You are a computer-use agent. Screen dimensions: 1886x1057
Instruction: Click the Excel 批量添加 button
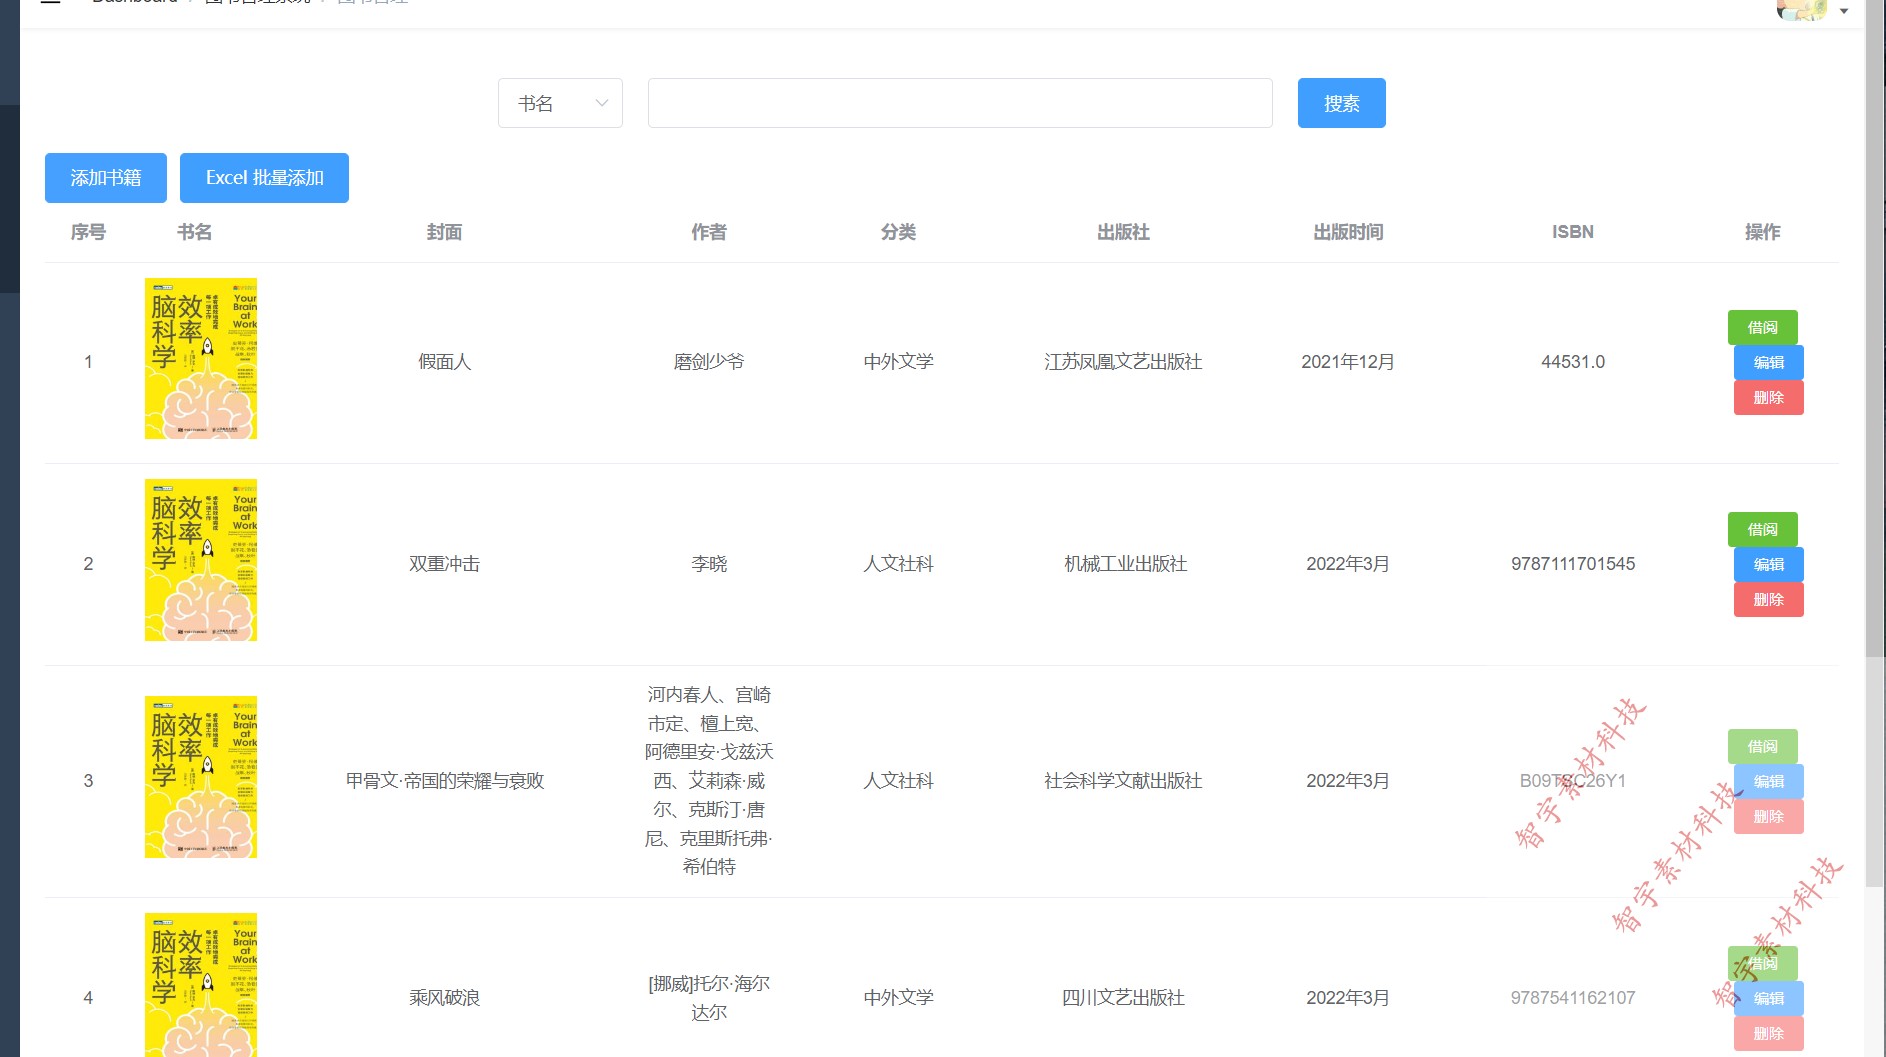(264, 178)
